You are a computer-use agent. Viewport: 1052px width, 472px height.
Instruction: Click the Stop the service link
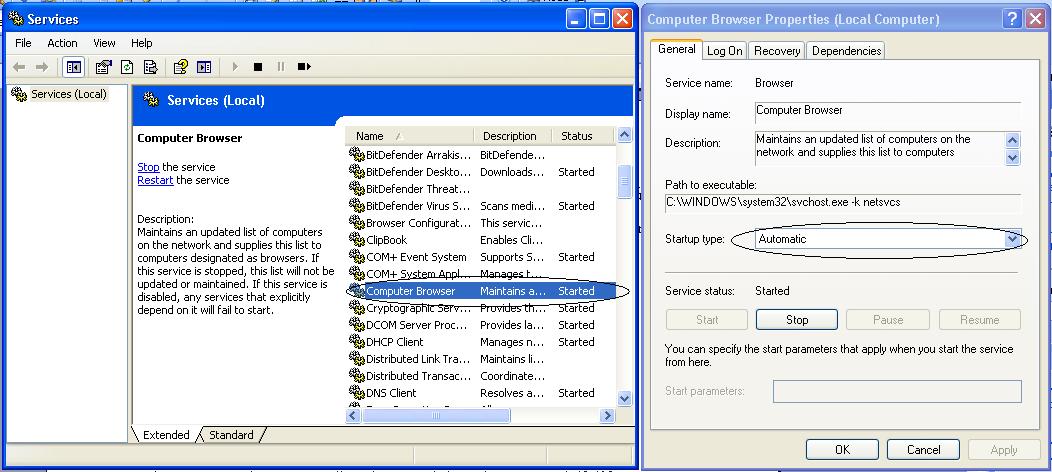(x=148, y=167)
